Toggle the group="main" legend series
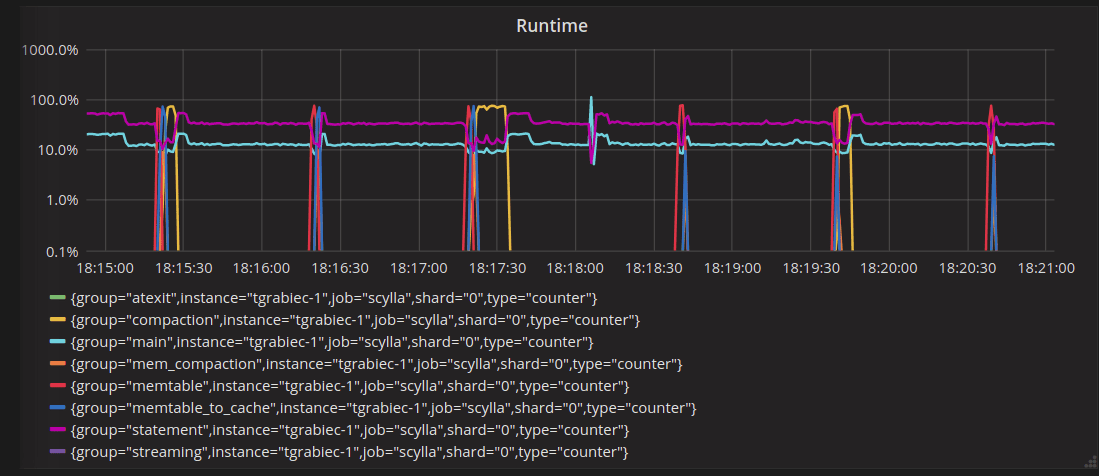1099x476 pixels. (x=332, y=341)
